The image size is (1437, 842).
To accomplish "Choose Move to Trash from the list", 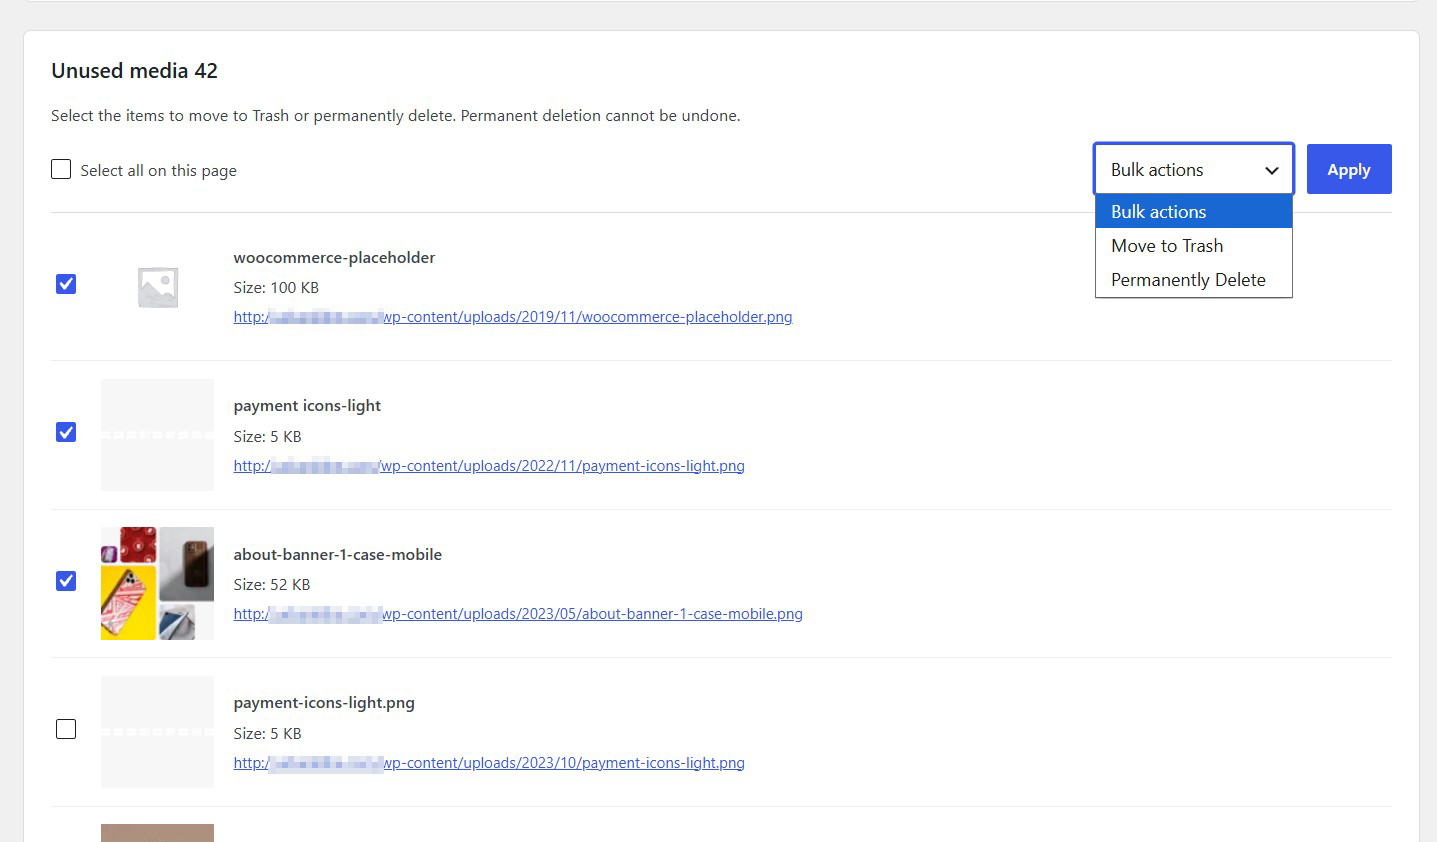I will [x=1194, y=246].
